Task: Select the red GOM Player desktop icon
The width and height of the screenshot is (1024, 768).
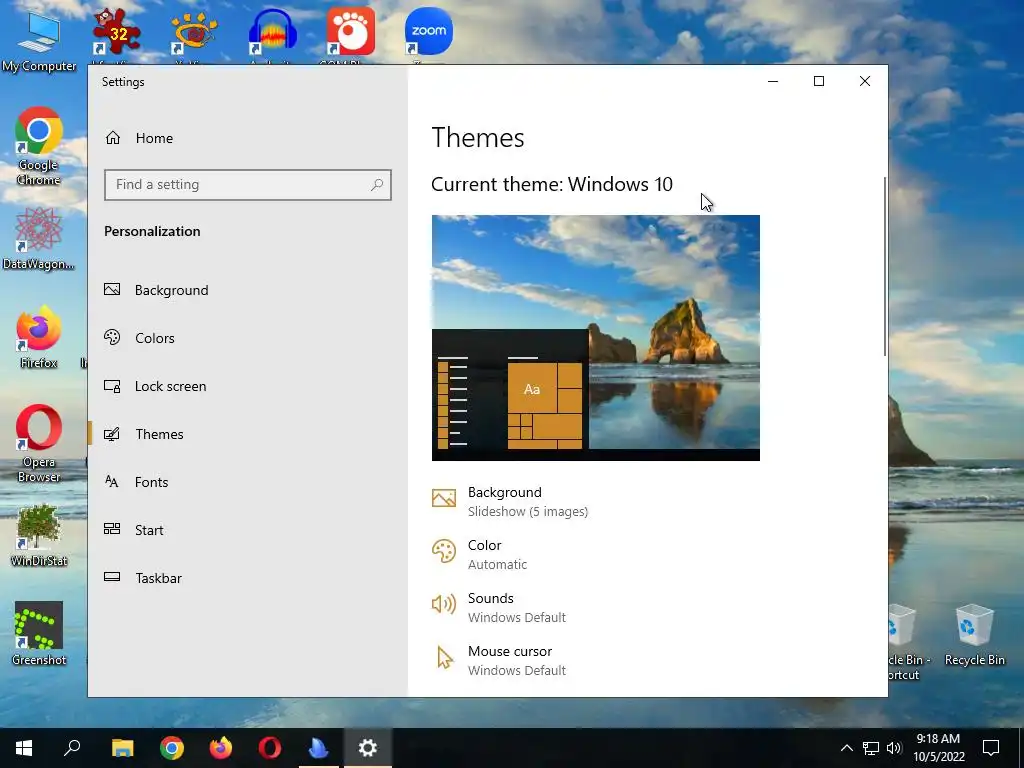Action: click(x=351, y=33)
